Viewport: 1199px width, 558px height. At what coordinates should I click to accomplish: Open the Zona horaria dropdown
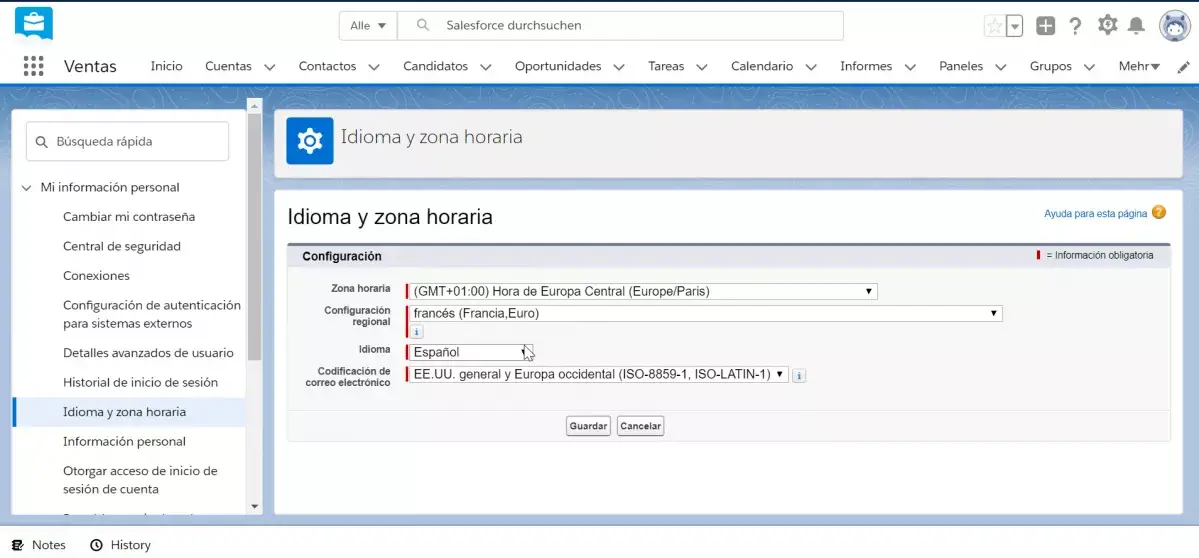(x=642, y=291)
